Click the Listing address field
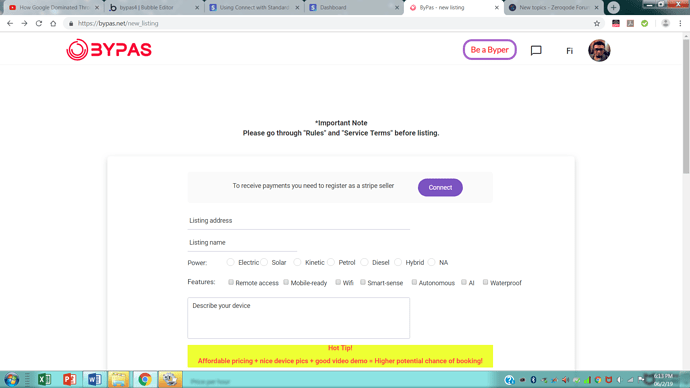The height and width of the screenshot is (388, 690). (298, 221)
